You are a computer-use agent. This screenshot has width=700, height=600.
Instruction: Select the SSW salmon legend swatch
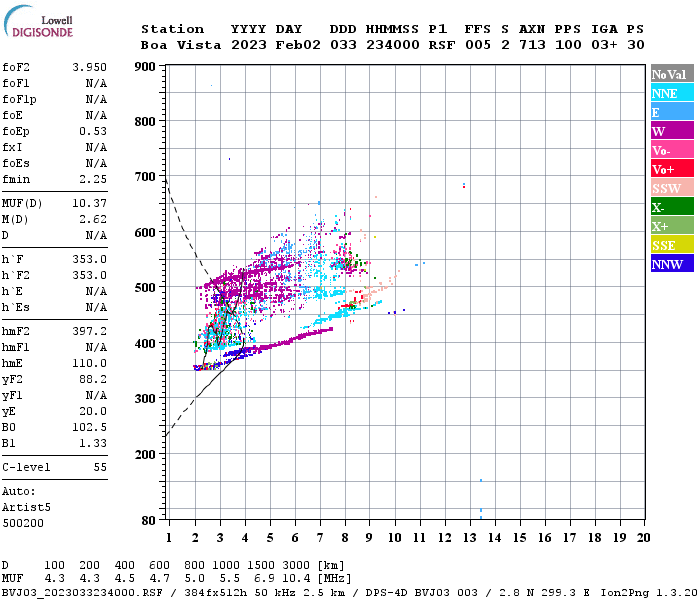point(672,188)
